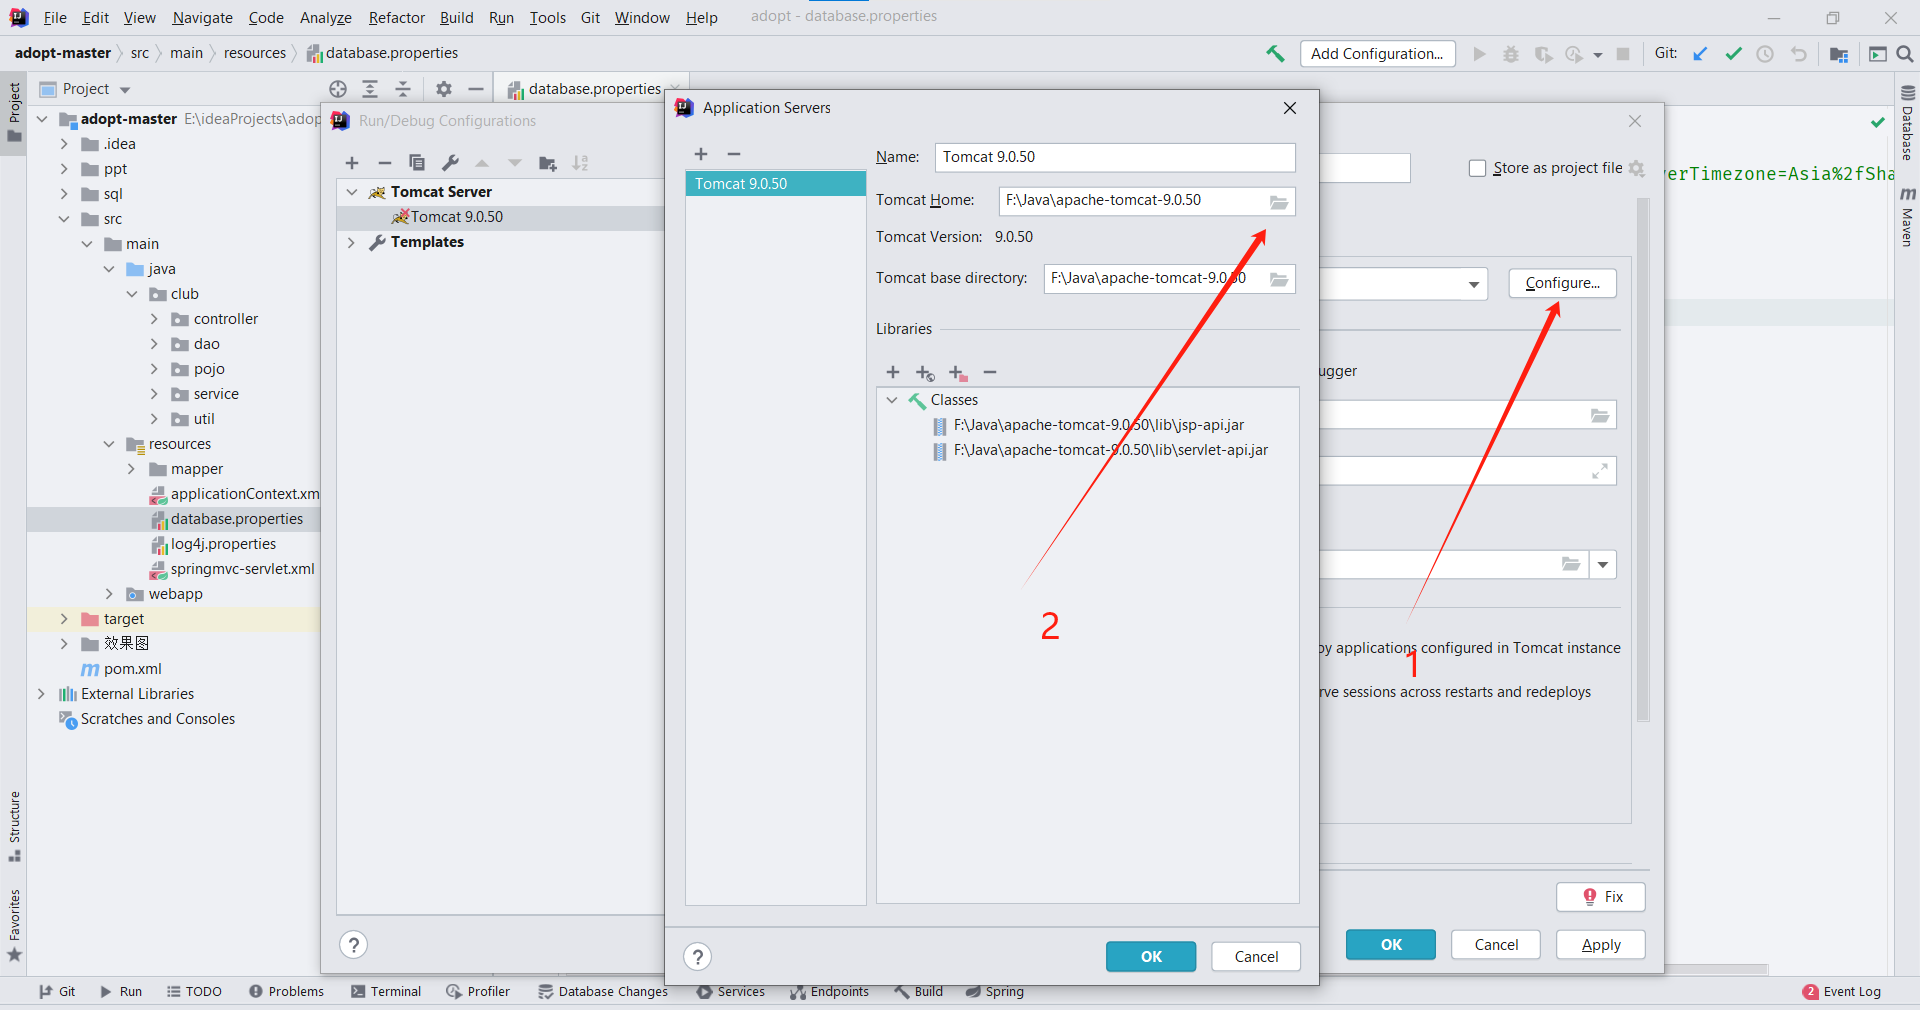Viewport: 1920px width, 1010px height.
Task: Click the select opened file target icon
Action: pyautogui.click(x=338, y=89)
